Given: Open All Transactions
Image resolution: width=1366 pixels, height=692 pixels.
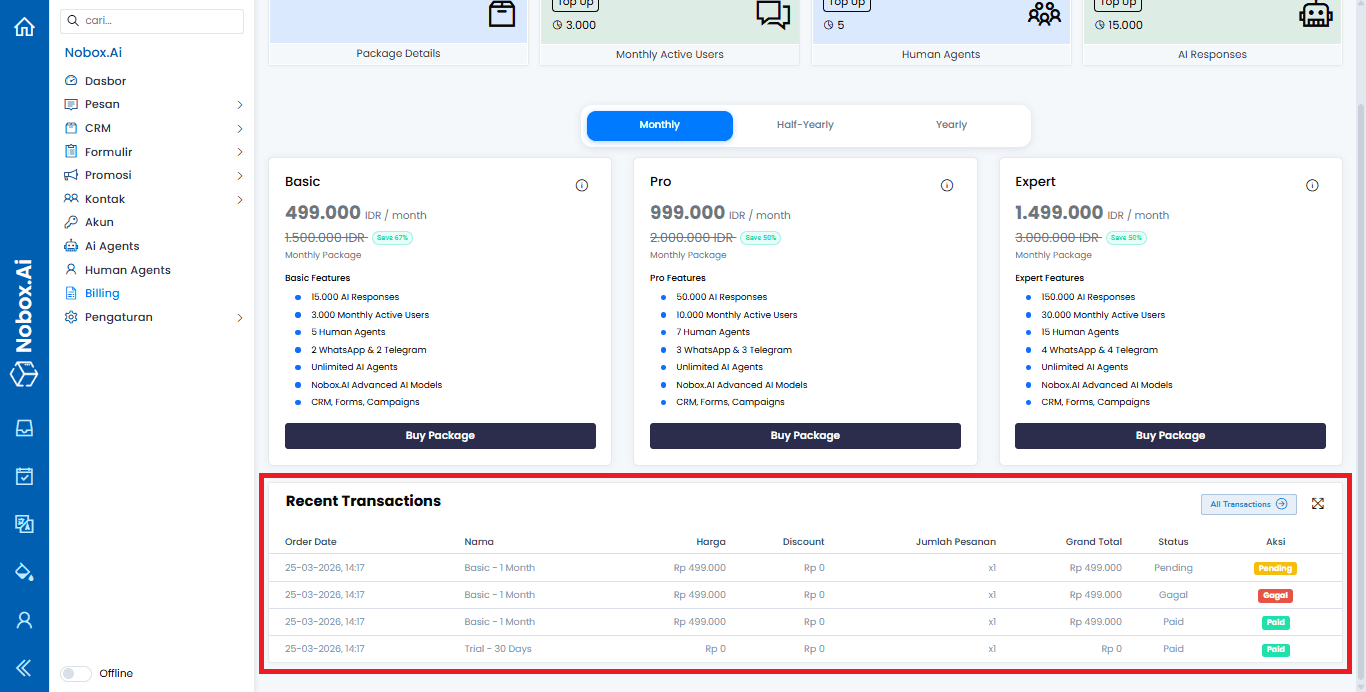Looking at the screenshot, I should pyautogui.click(x=1248, y=504).
